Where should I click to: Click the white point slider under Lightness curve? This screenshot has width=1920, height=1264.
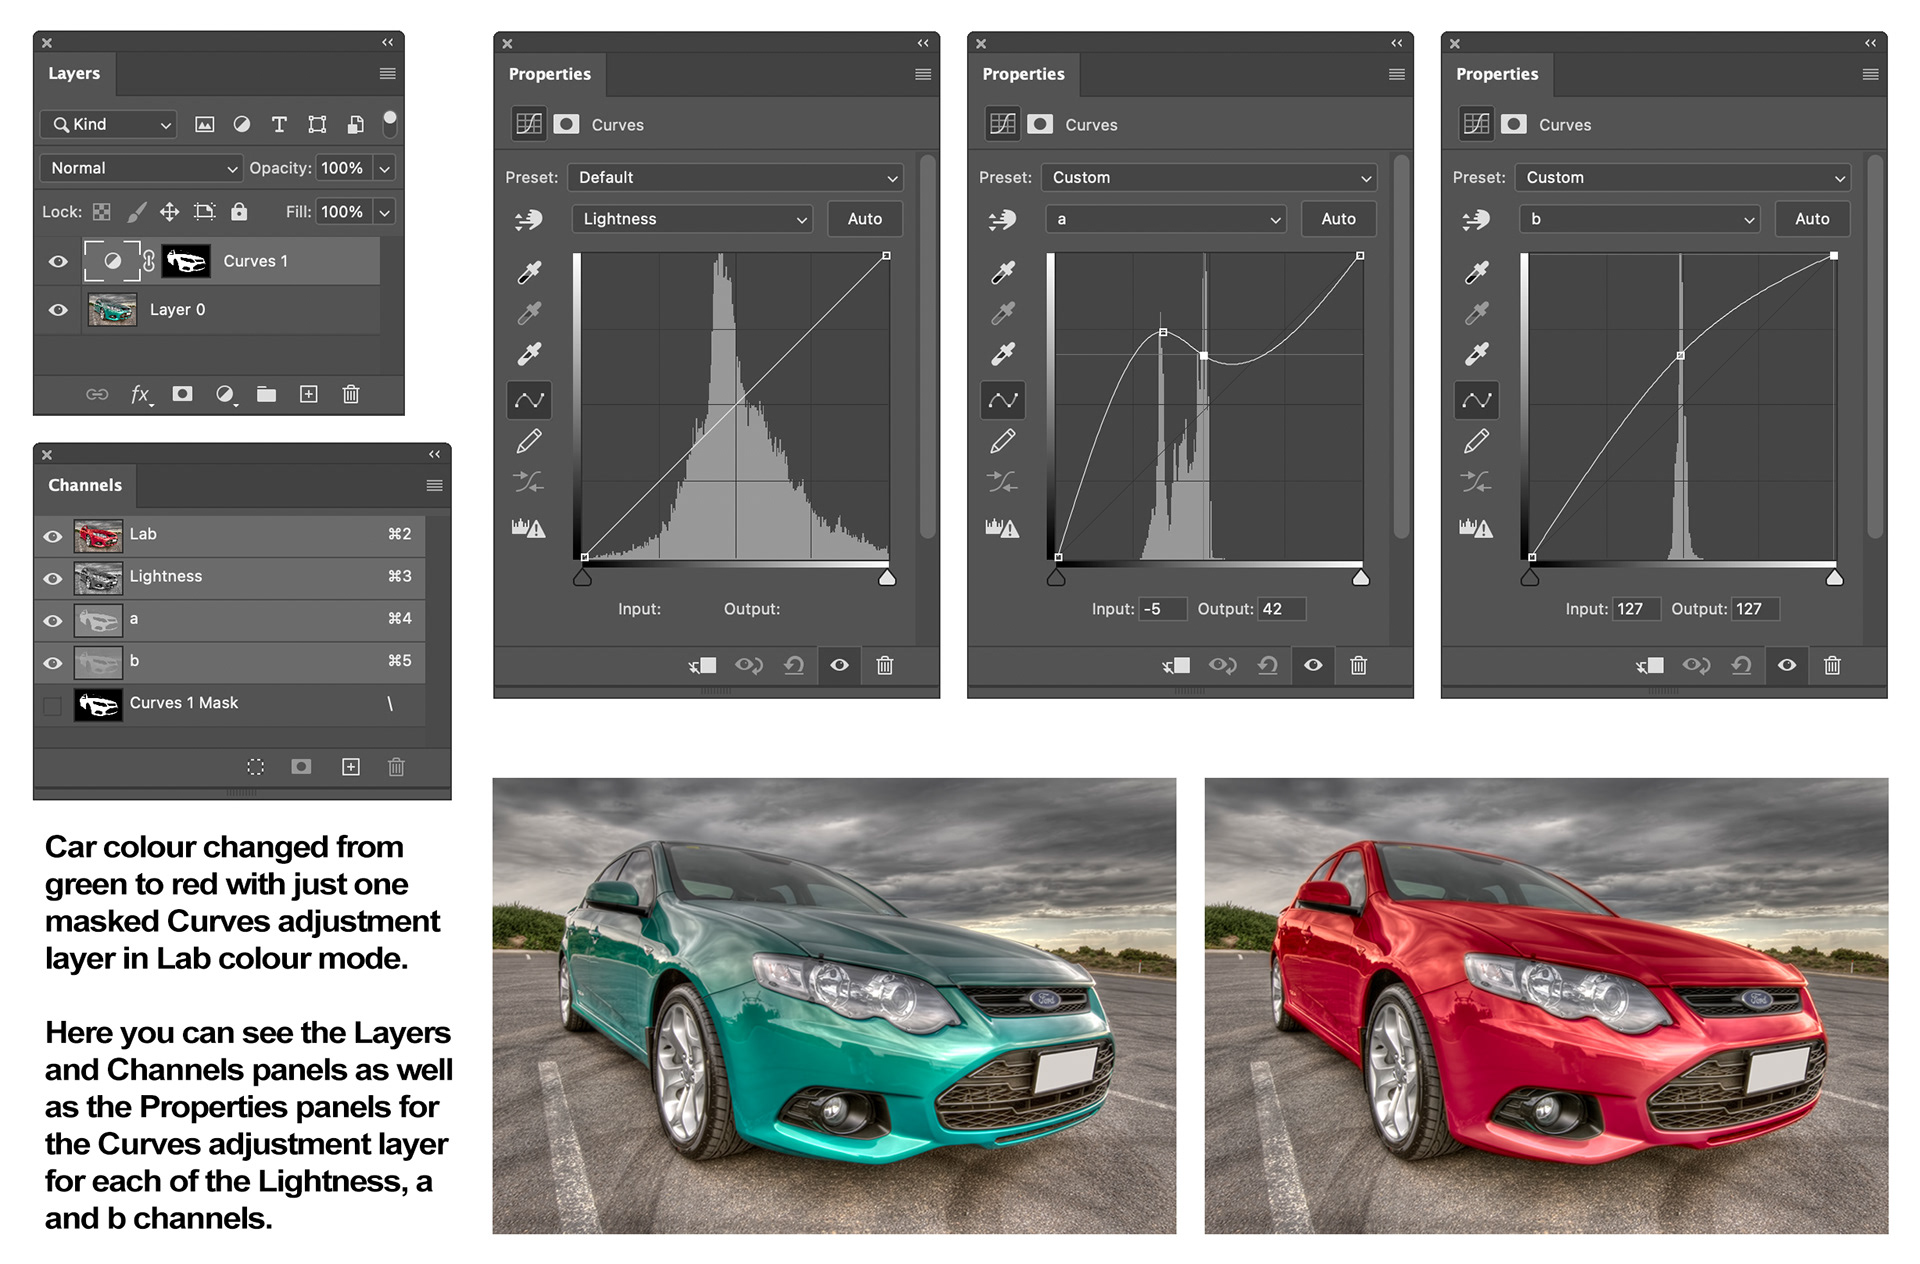point(887,578)
